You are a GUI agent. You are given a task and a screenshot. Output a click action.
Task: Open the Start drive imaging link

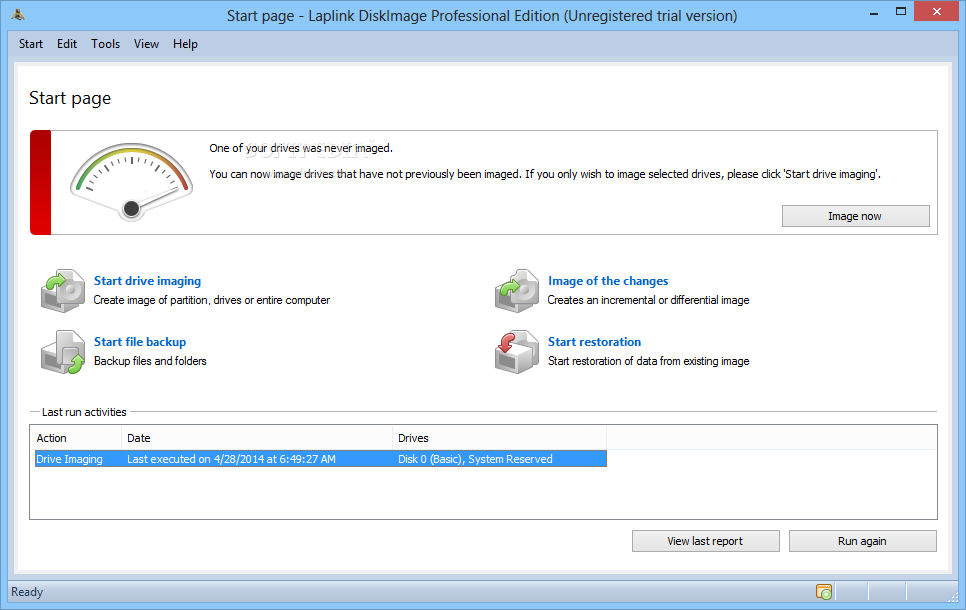click(x=147, y=281)
